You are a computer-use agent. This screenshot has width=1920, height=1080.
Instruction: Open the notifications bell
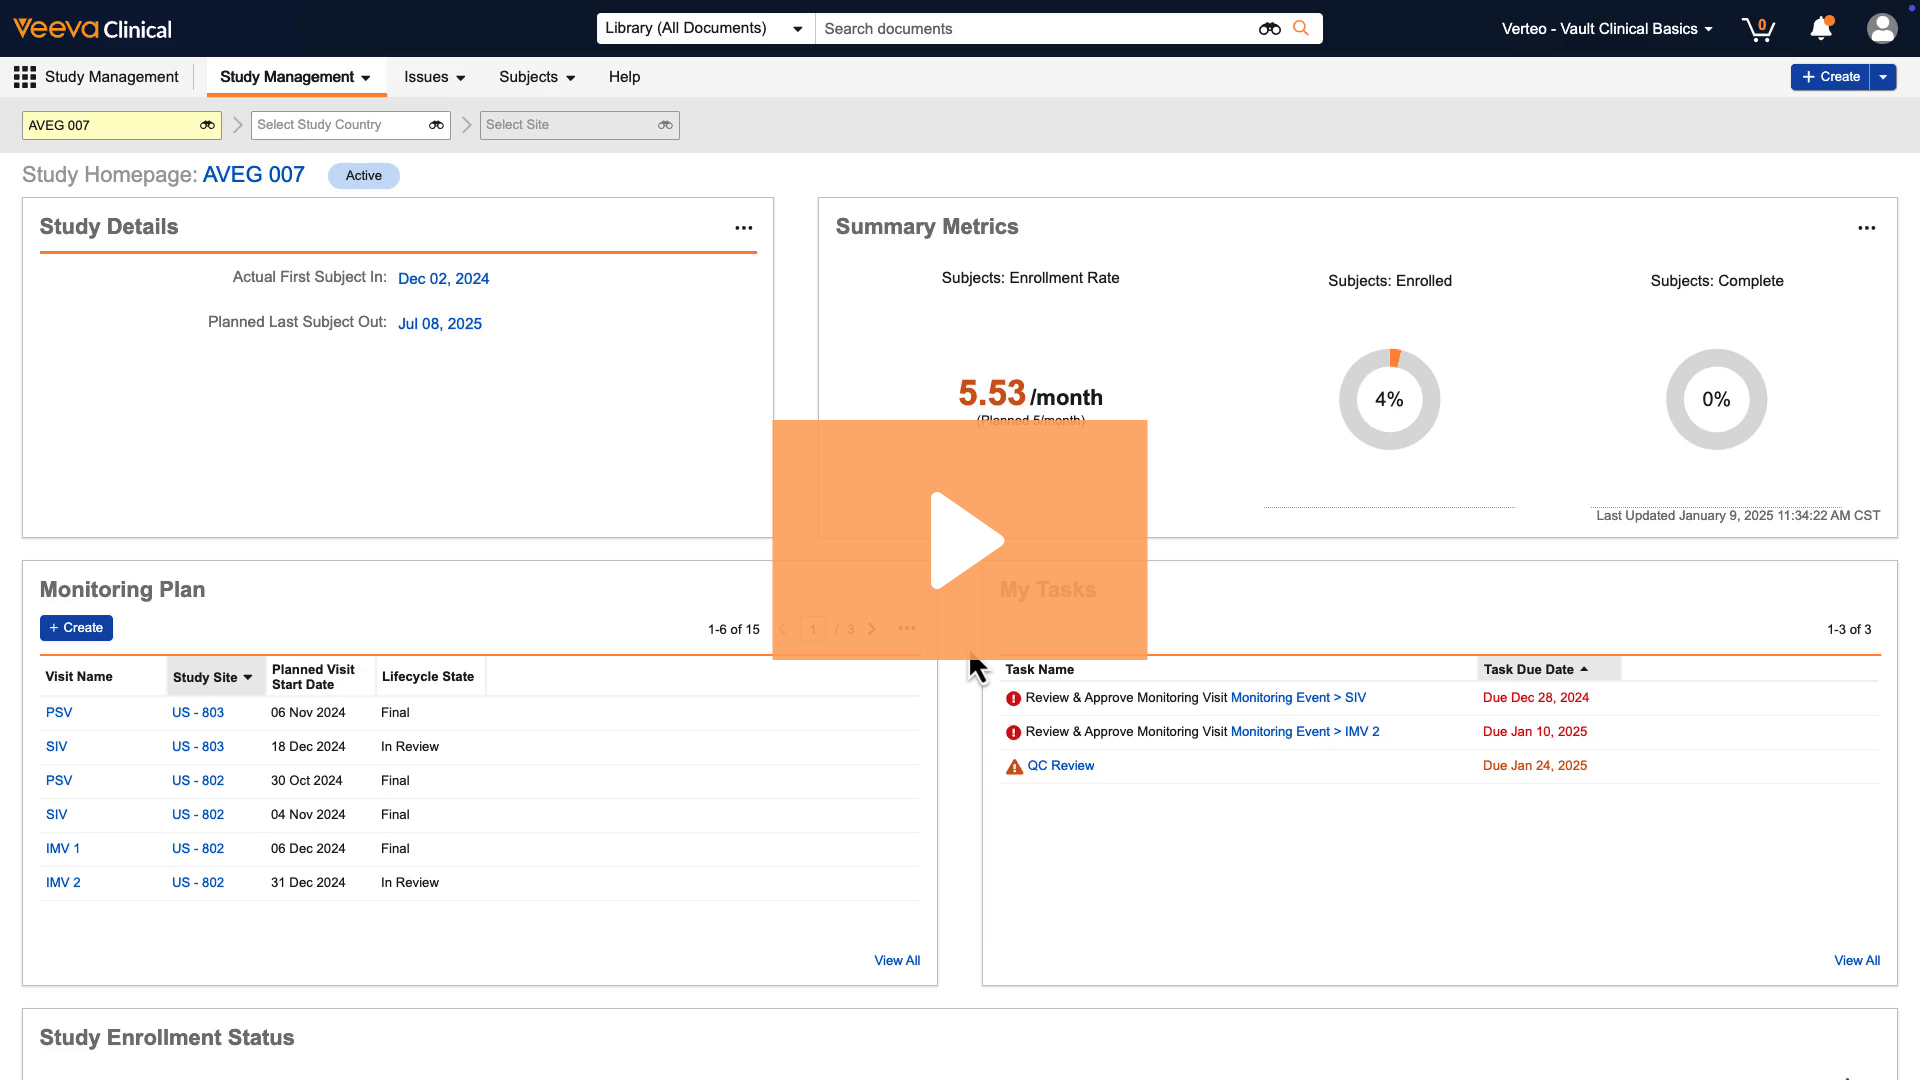[1821, 29]
